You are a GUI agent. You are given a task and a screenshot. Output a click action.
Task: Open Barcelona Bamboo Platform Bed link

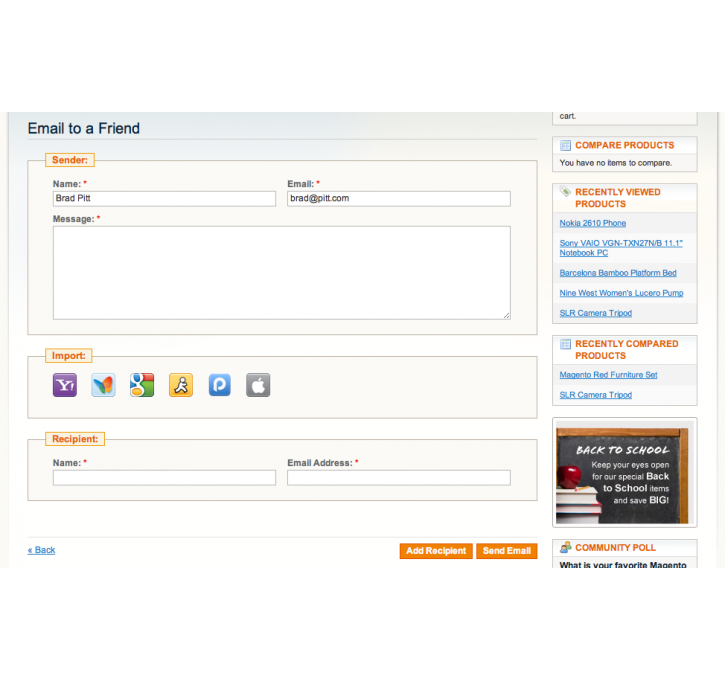coord(618,273)
